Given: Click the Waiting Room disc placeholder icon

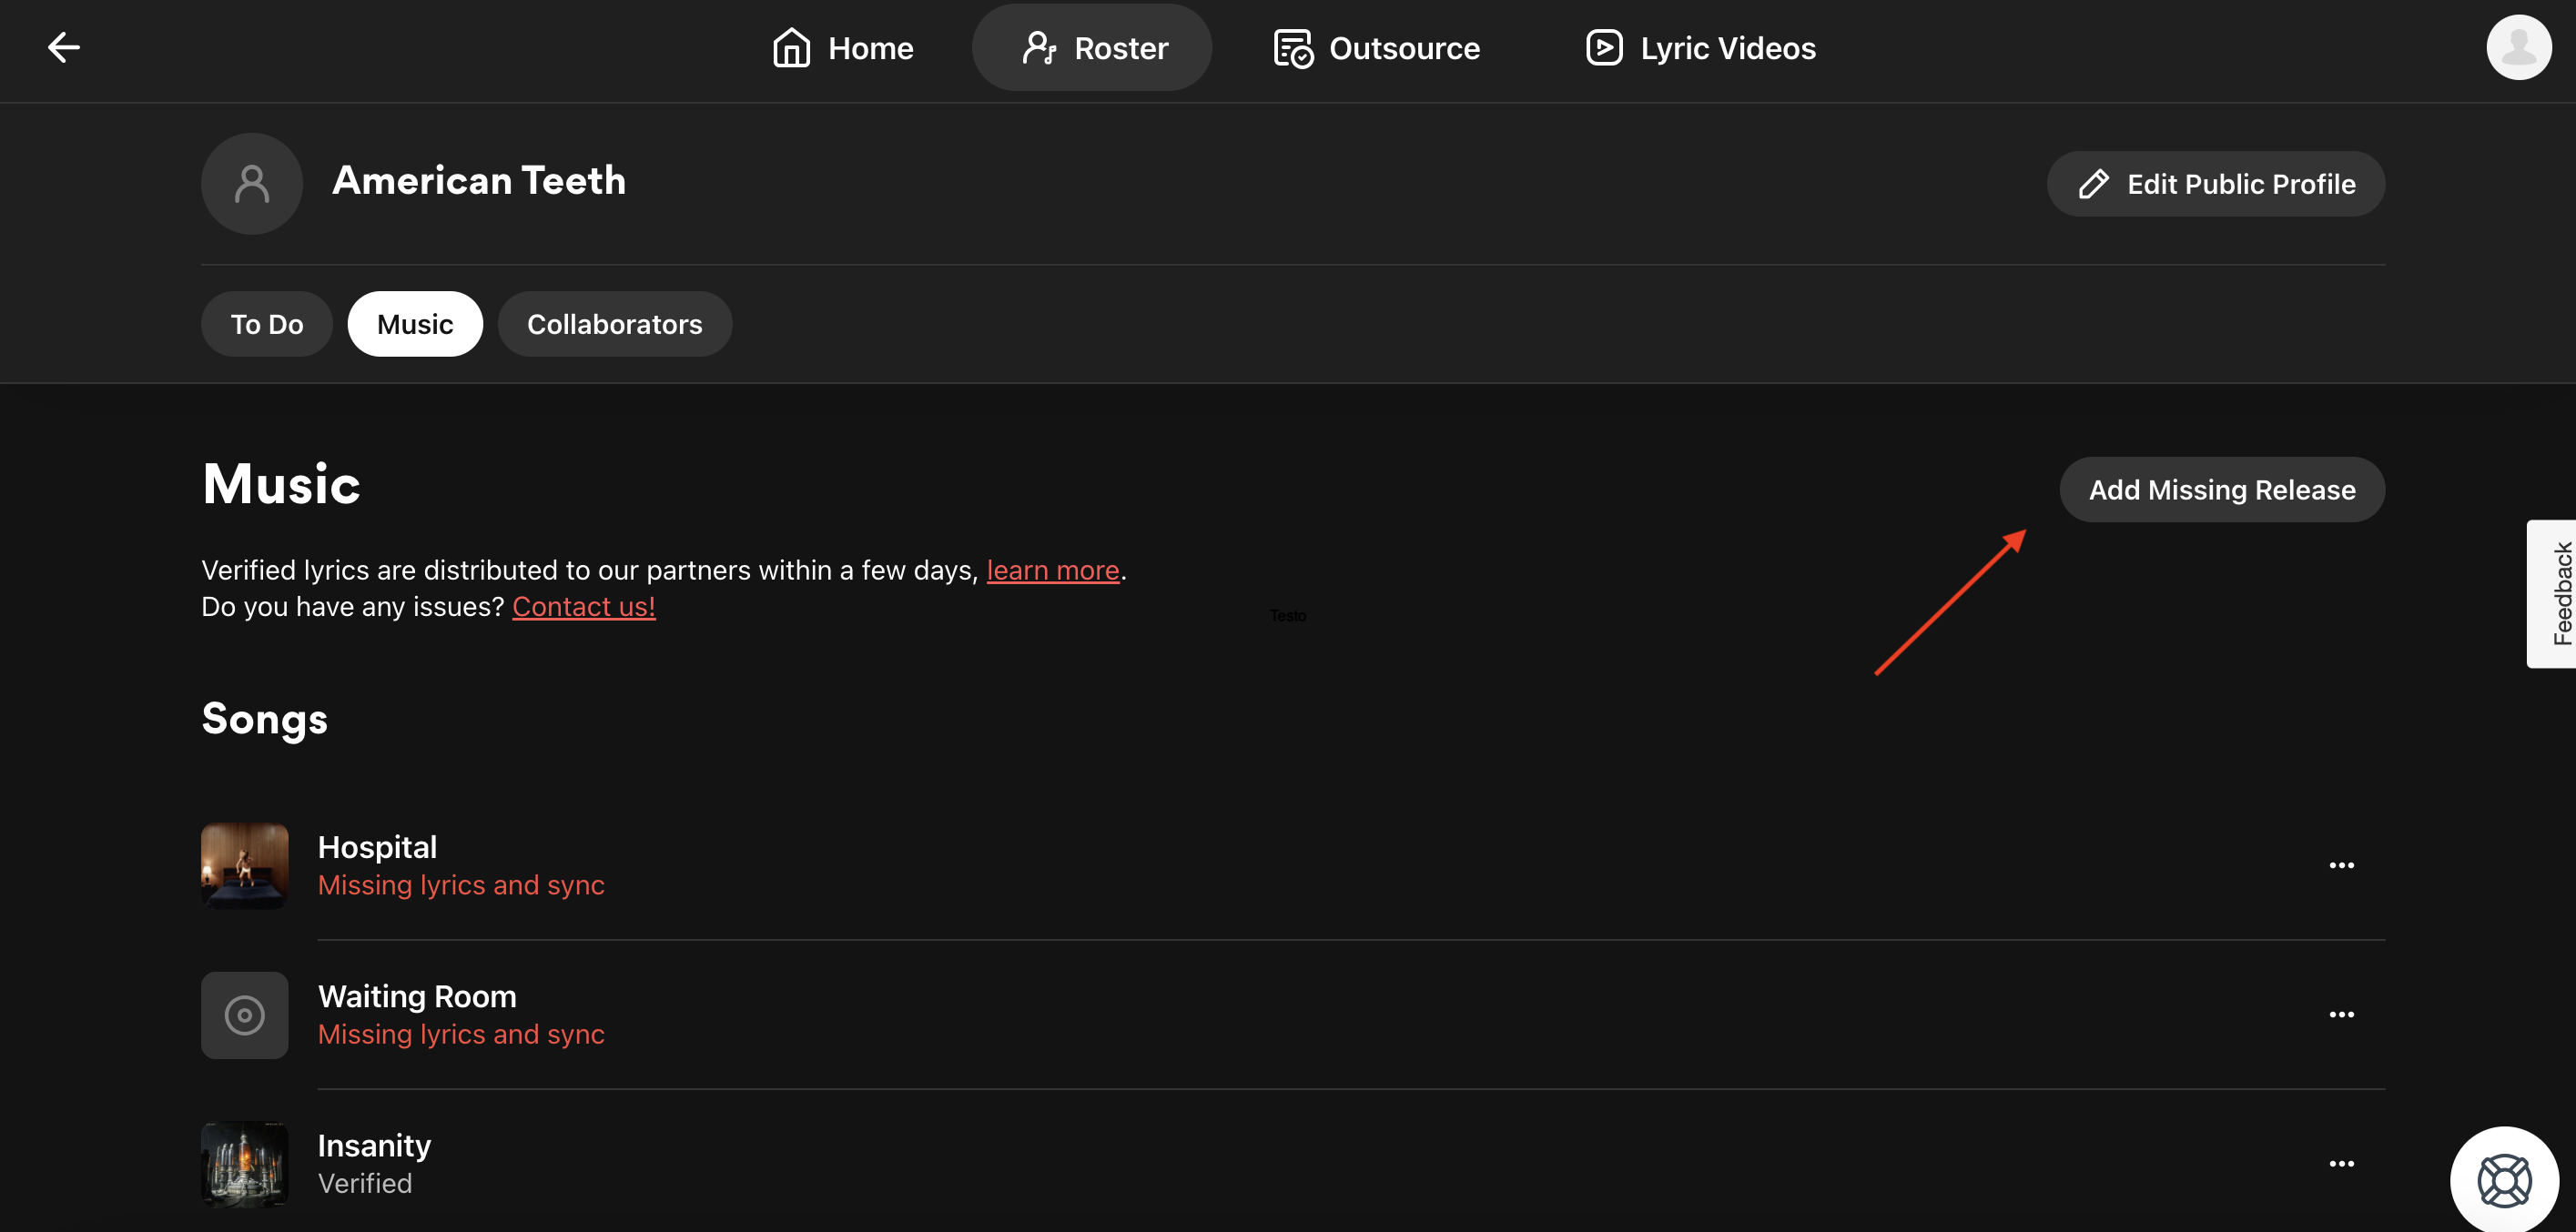Looking at the screenshot, I should point(245,1015).
